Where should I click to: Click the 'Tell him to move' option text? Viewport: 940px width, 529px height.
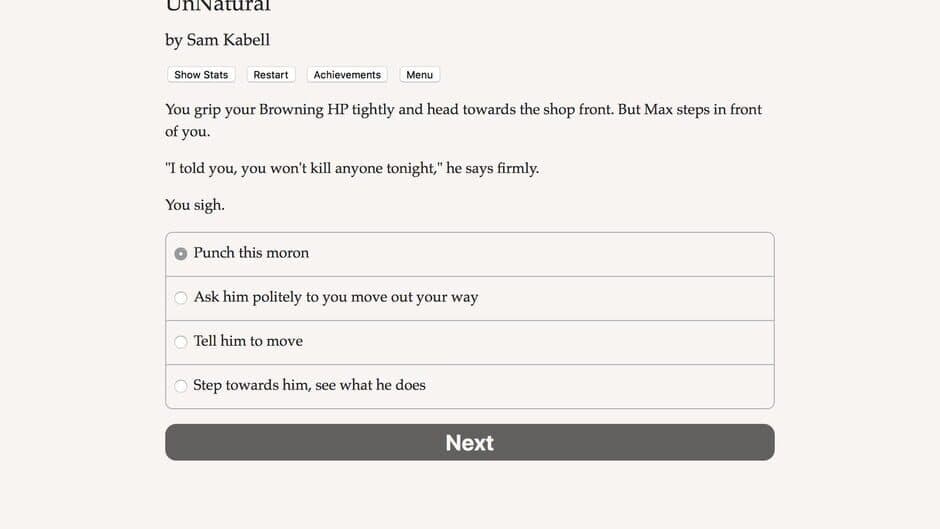248,341
